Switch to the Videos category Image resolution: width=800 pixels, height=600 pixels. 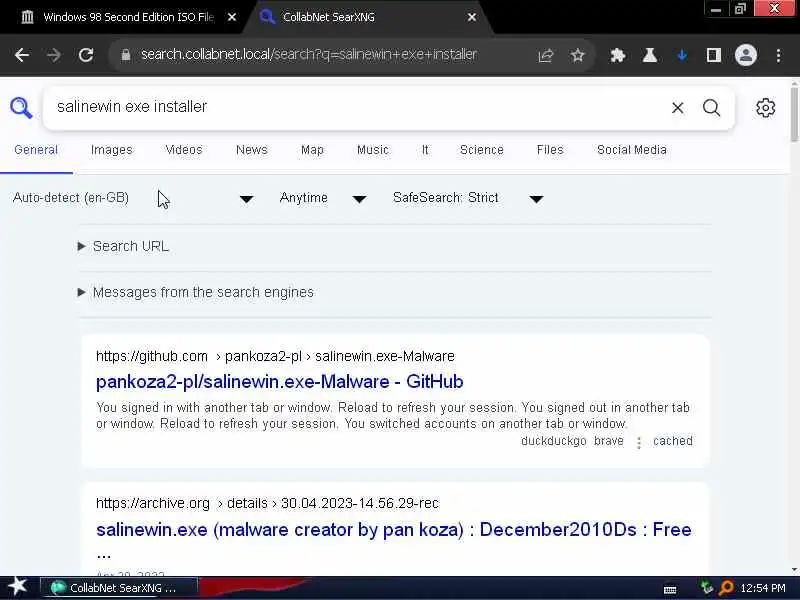184,150
